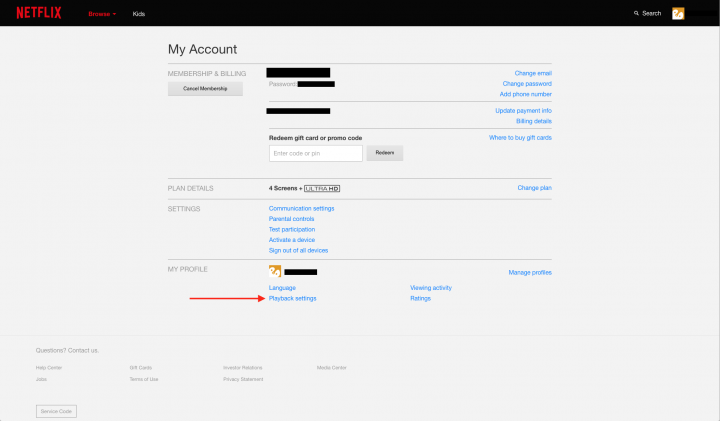
Task: Open the Browse dropdown menu
Action: click(102, 14)
